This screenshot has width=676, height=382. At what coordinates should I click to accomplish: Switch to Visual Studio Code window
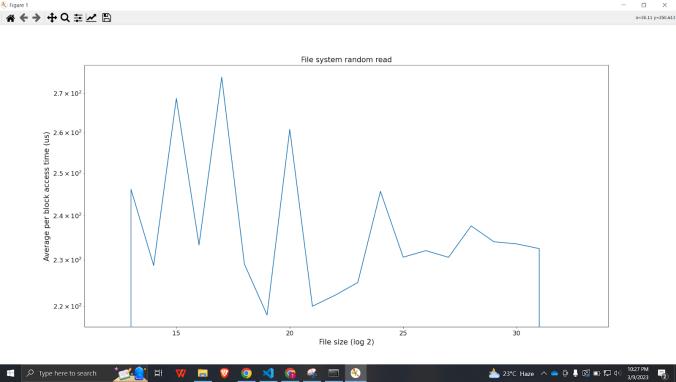(268, 373)
